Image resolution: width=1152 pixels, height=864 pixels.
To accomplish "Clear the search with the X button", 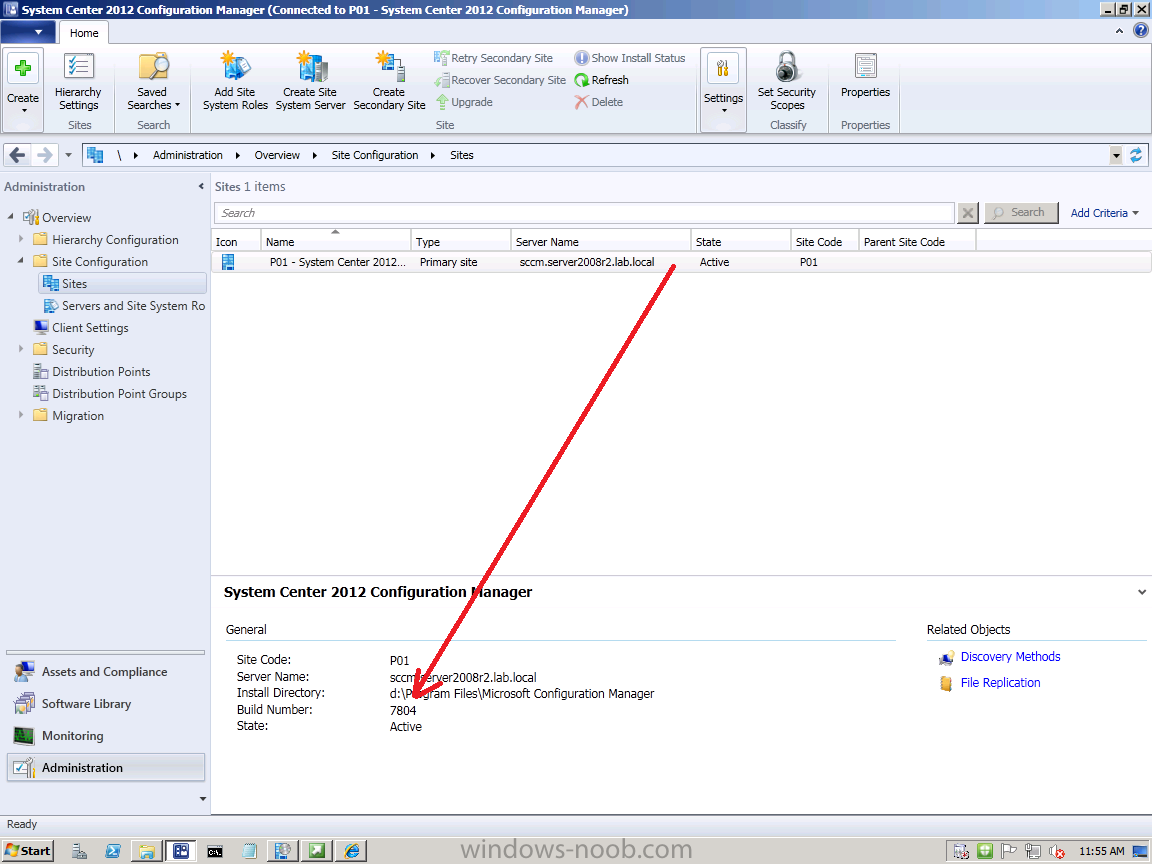I will (x=968, y=213).
